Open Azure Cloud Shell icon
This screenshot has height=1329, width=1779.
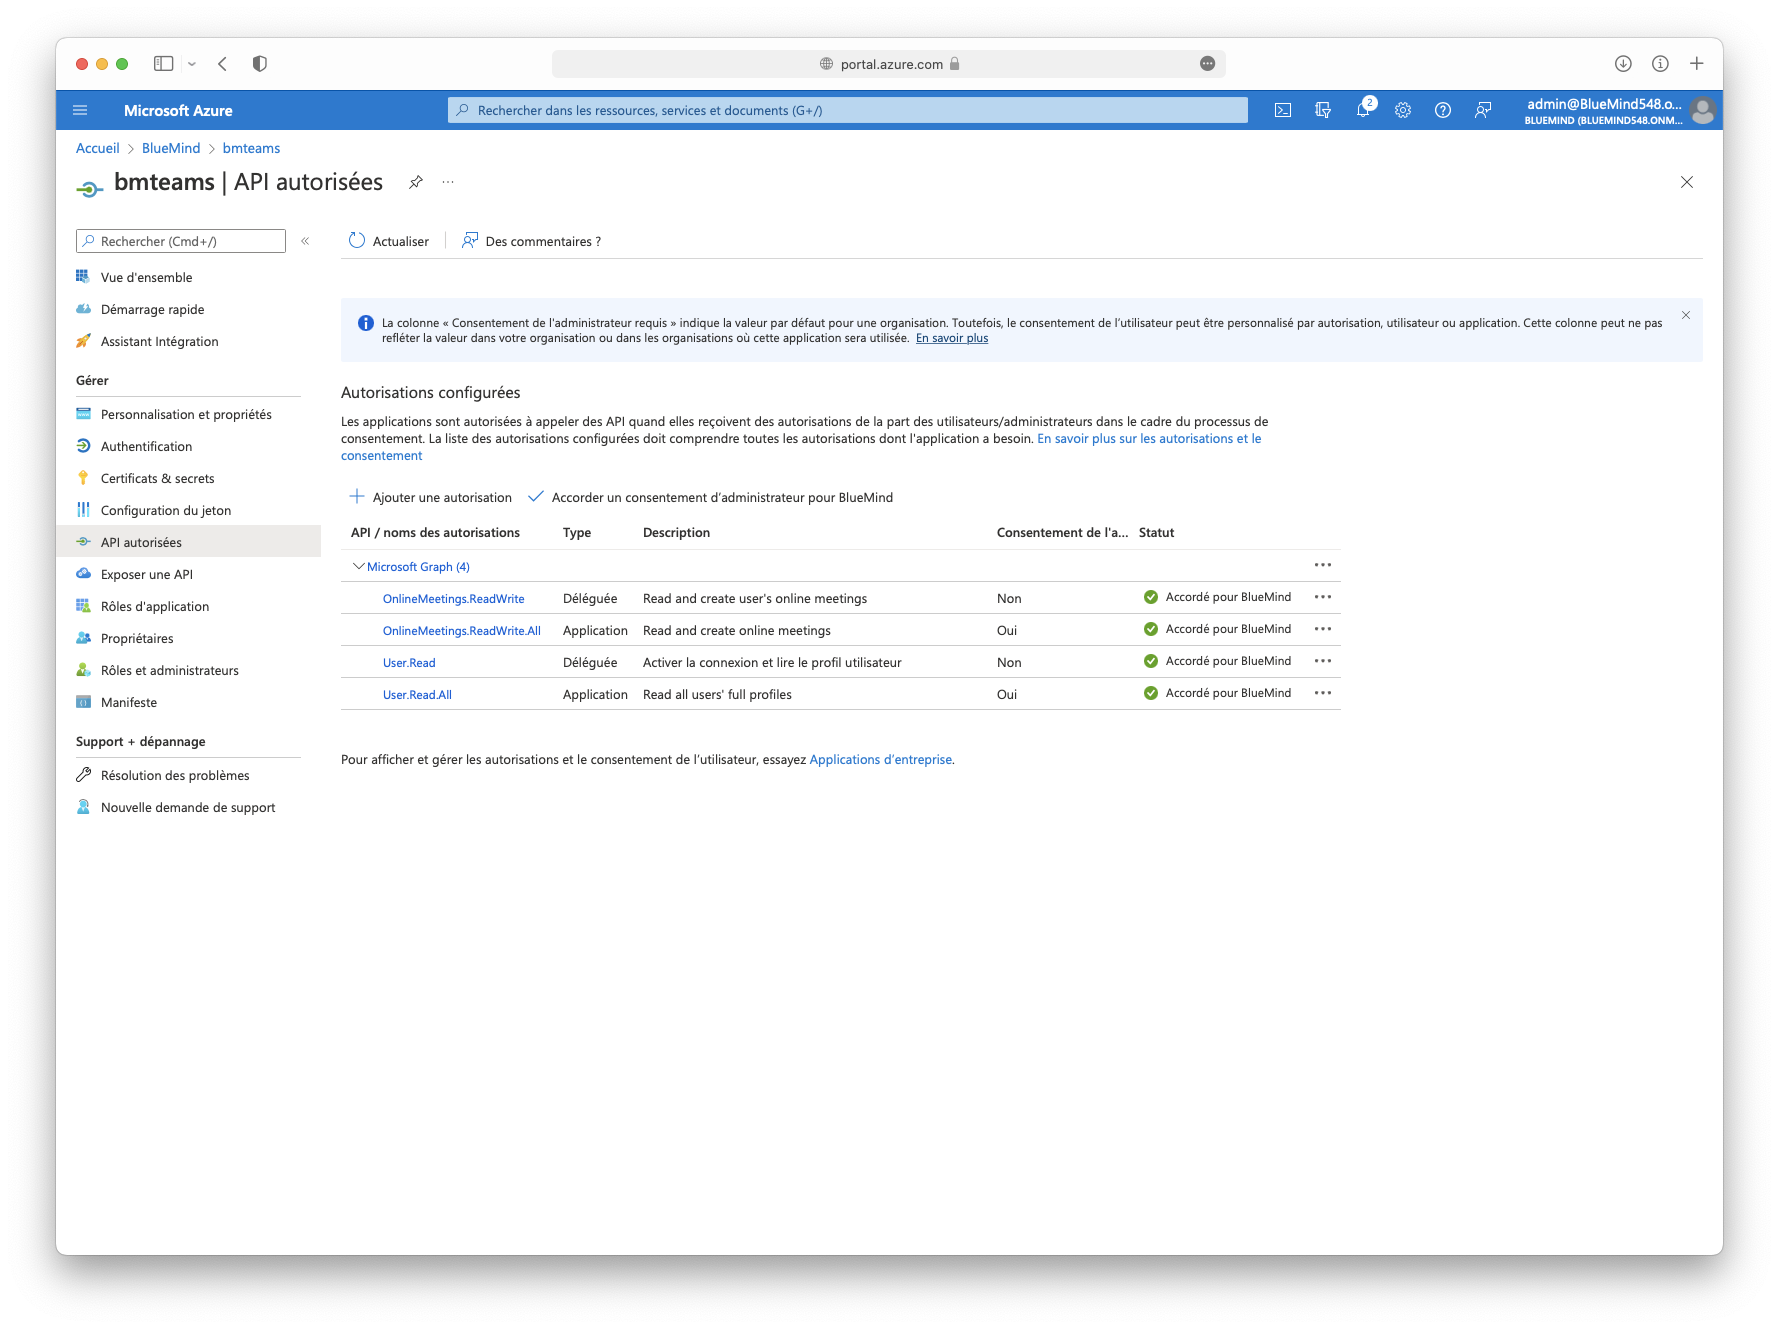[1282, 111]
